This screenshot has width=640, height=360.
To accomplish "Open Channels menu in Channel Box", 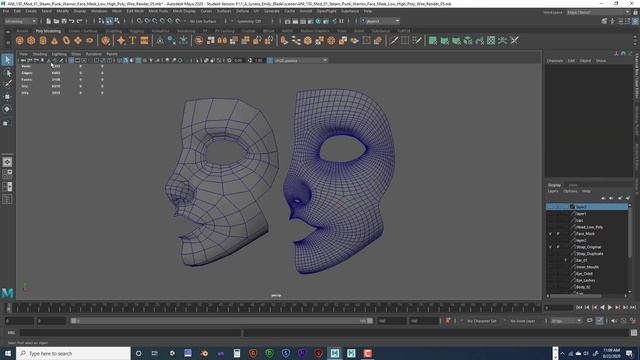I will coord(555,60).
